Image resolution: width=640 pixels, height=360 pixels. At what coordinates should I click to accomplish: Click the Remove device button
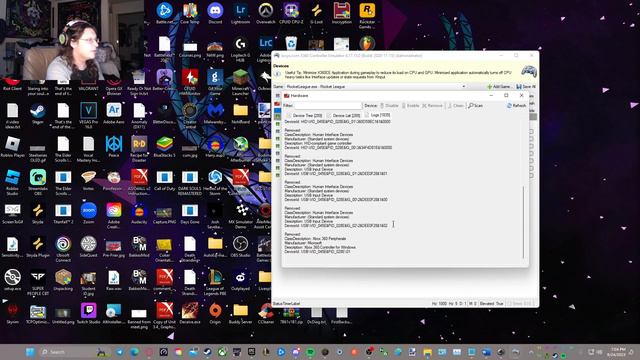(x=432, y=106)
